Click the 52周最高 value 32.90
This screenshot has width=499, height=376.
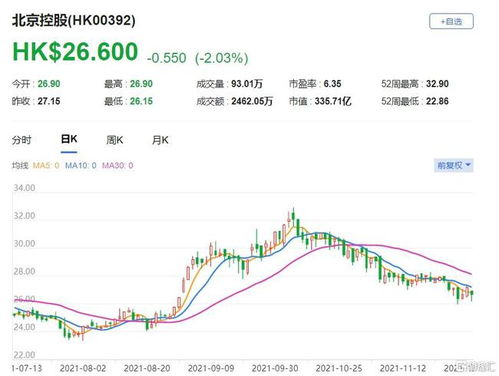pyautogui.click(x=437, y=84)
